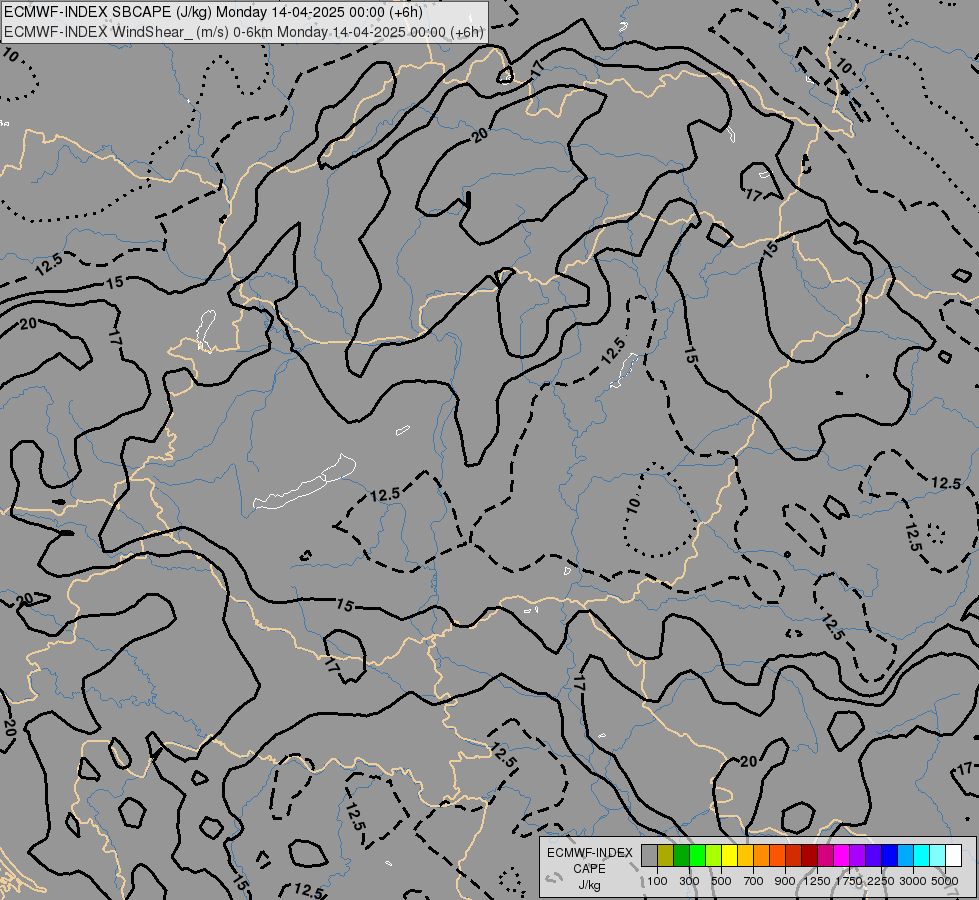Select the yellow-green lime legend swatch
The height and width of the screenshot is (900, 979).
713,855
